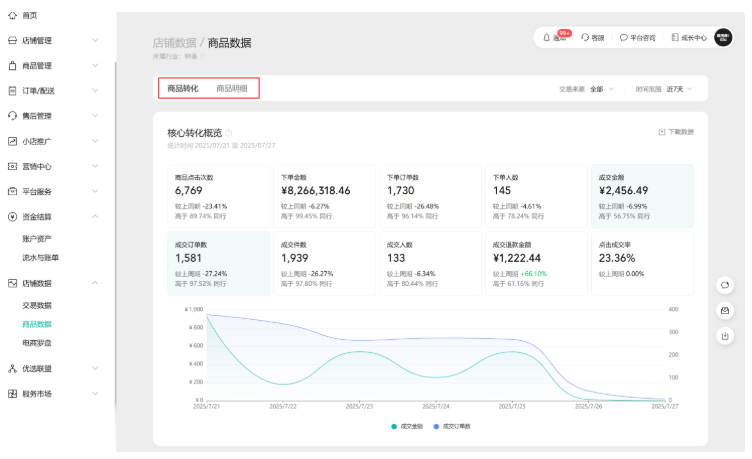
Task: Click the 店铺数据 breadcrumb link
Action: [174, 43]
